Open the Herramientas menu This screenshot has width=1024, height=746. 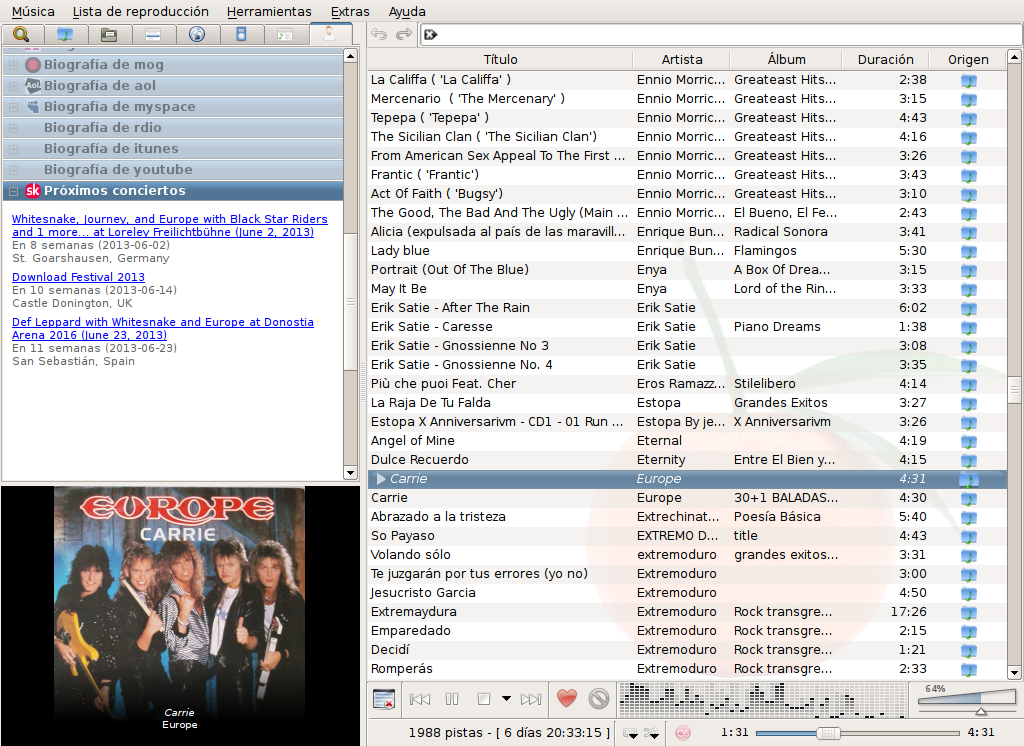point(269,12)
